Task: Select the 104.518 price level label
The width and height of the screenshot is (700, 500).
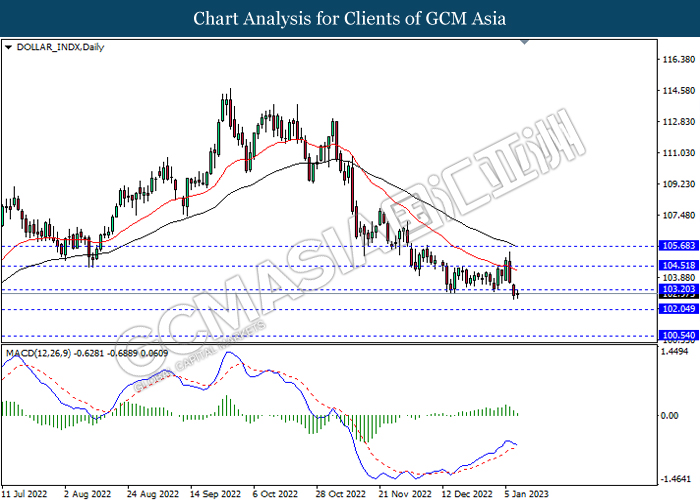Action: pyautogui.click(x=679, y=266)
